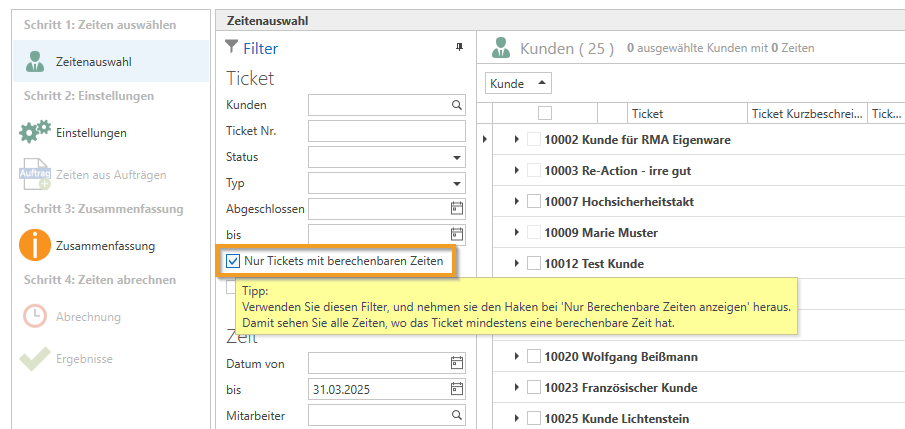Click the Ticket column header
Screen dimensions: 905x429
click(x=647, y=114)
